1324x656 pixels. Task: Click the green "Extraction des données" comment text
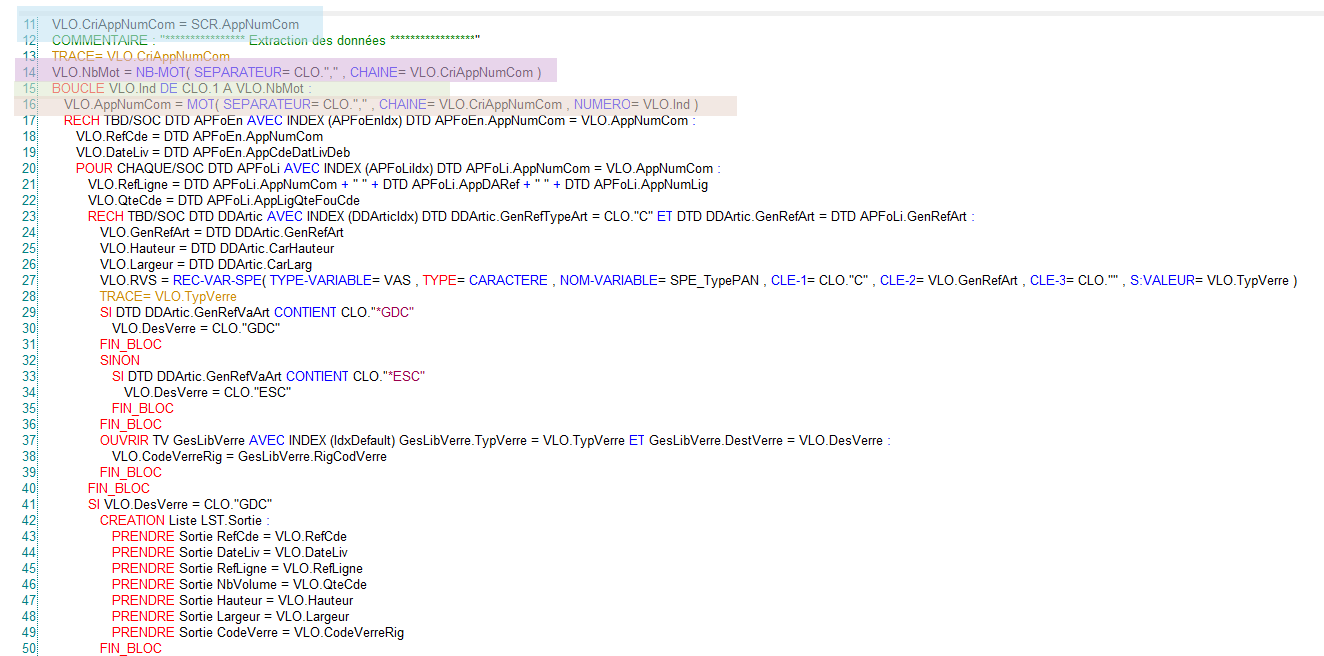point(318,40)
